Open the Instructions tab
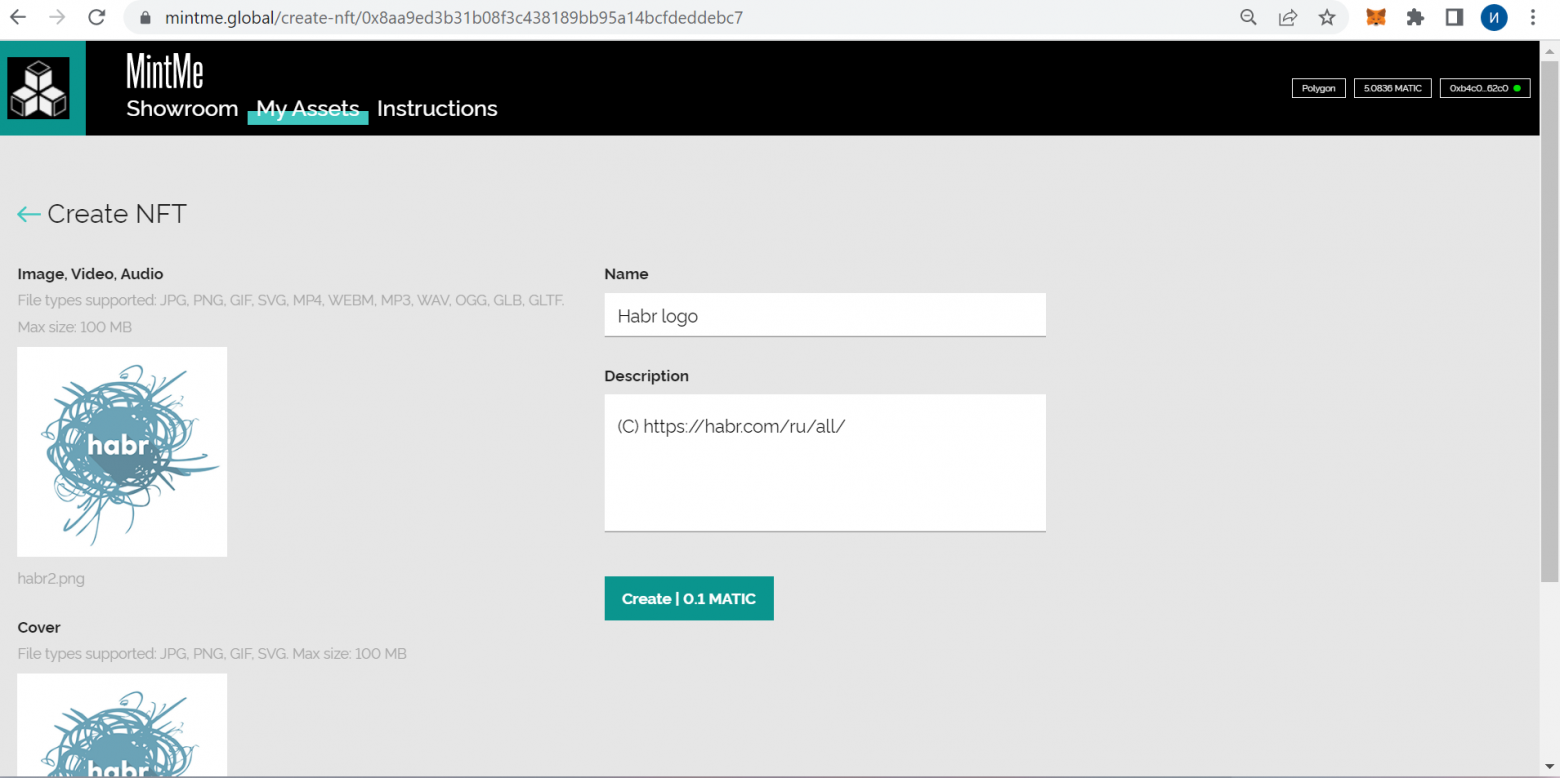Image resolution: width=1560 pixels, height=778 pixels. click(437, 108)
